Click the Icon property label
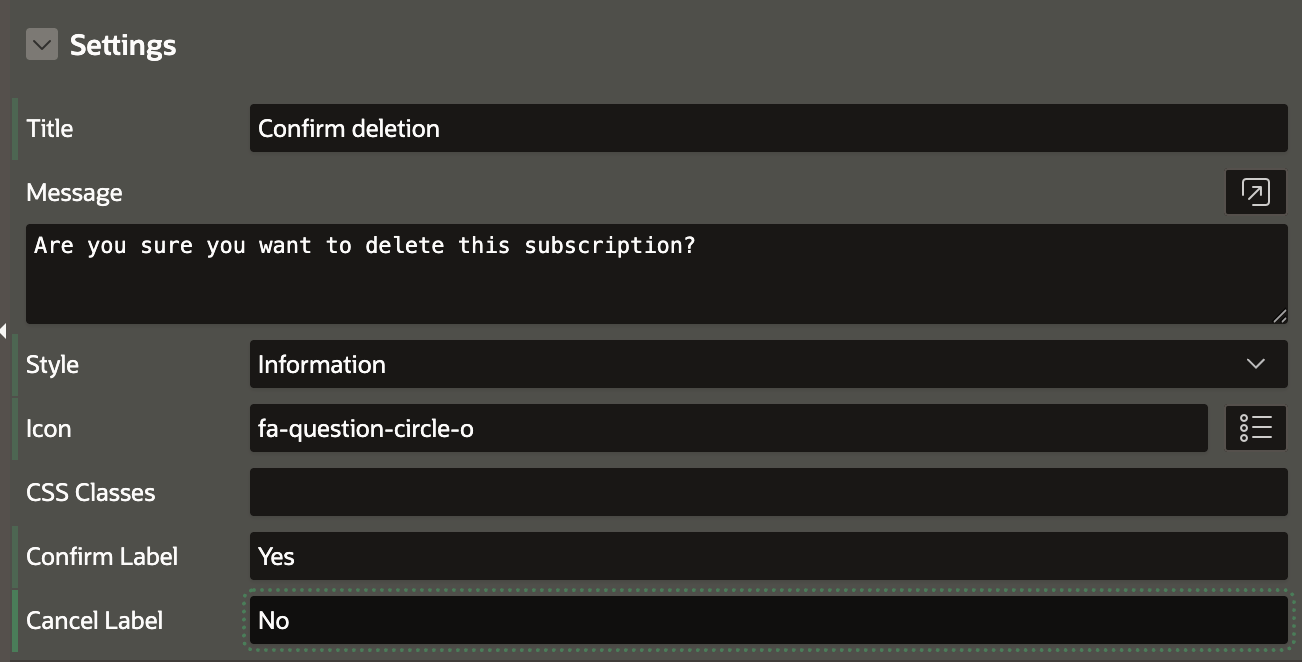Viewport: 1302px width, 662px height. tap(49, 428)
